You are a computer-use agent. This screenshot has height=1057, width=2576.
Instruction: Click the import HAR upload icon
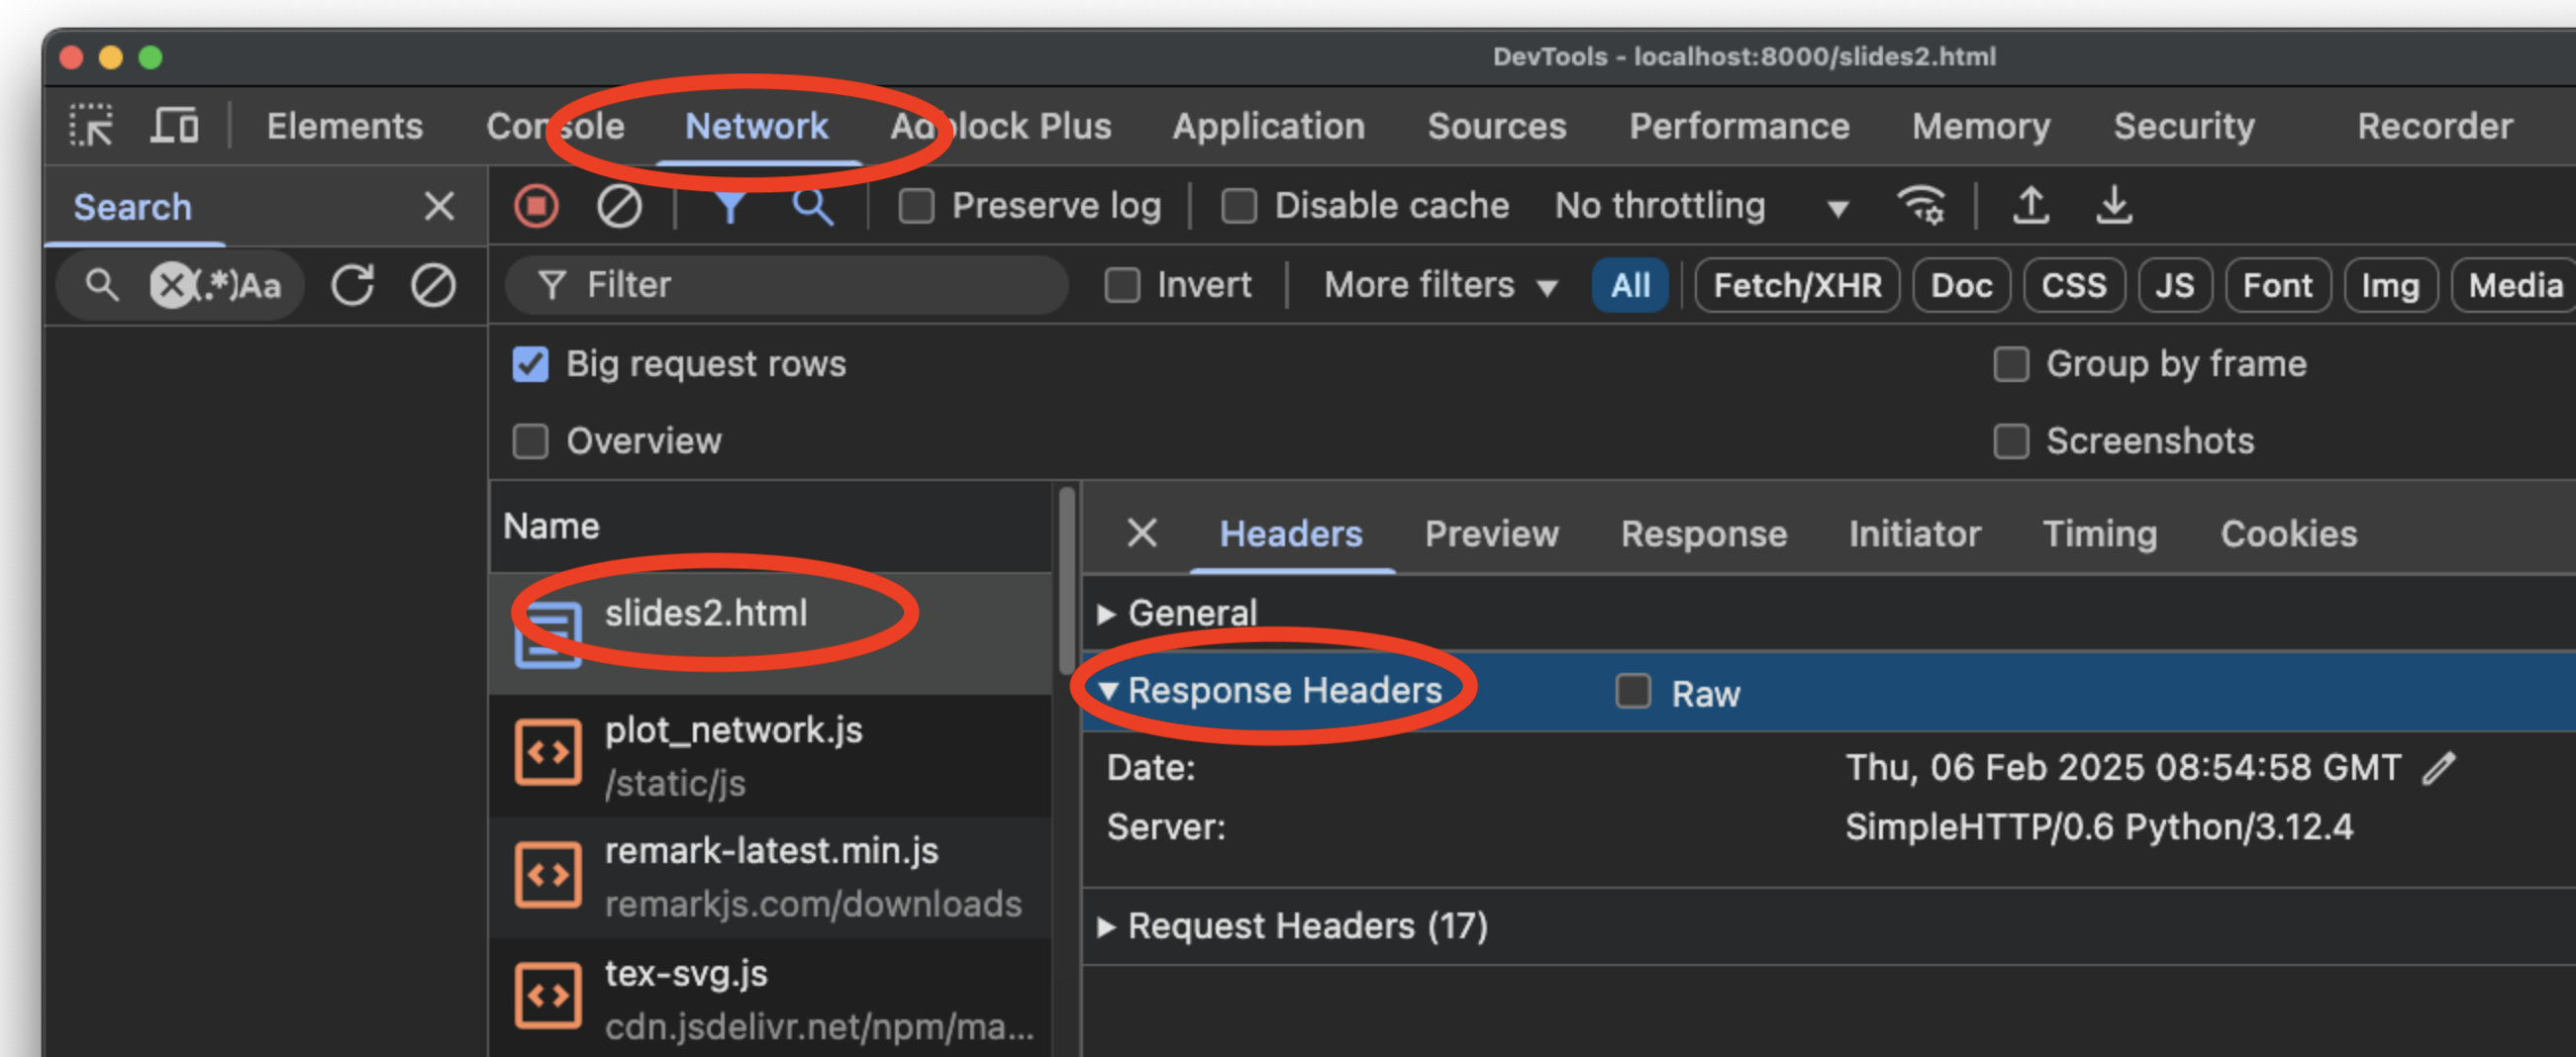coord(2031,206)
